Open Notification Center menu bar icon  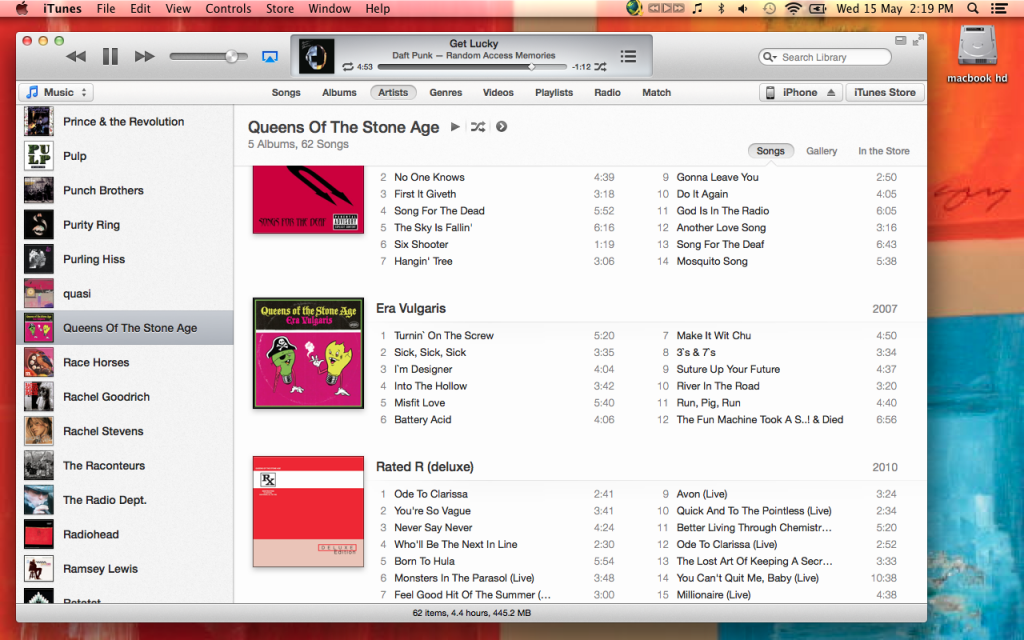pos(999,8)
